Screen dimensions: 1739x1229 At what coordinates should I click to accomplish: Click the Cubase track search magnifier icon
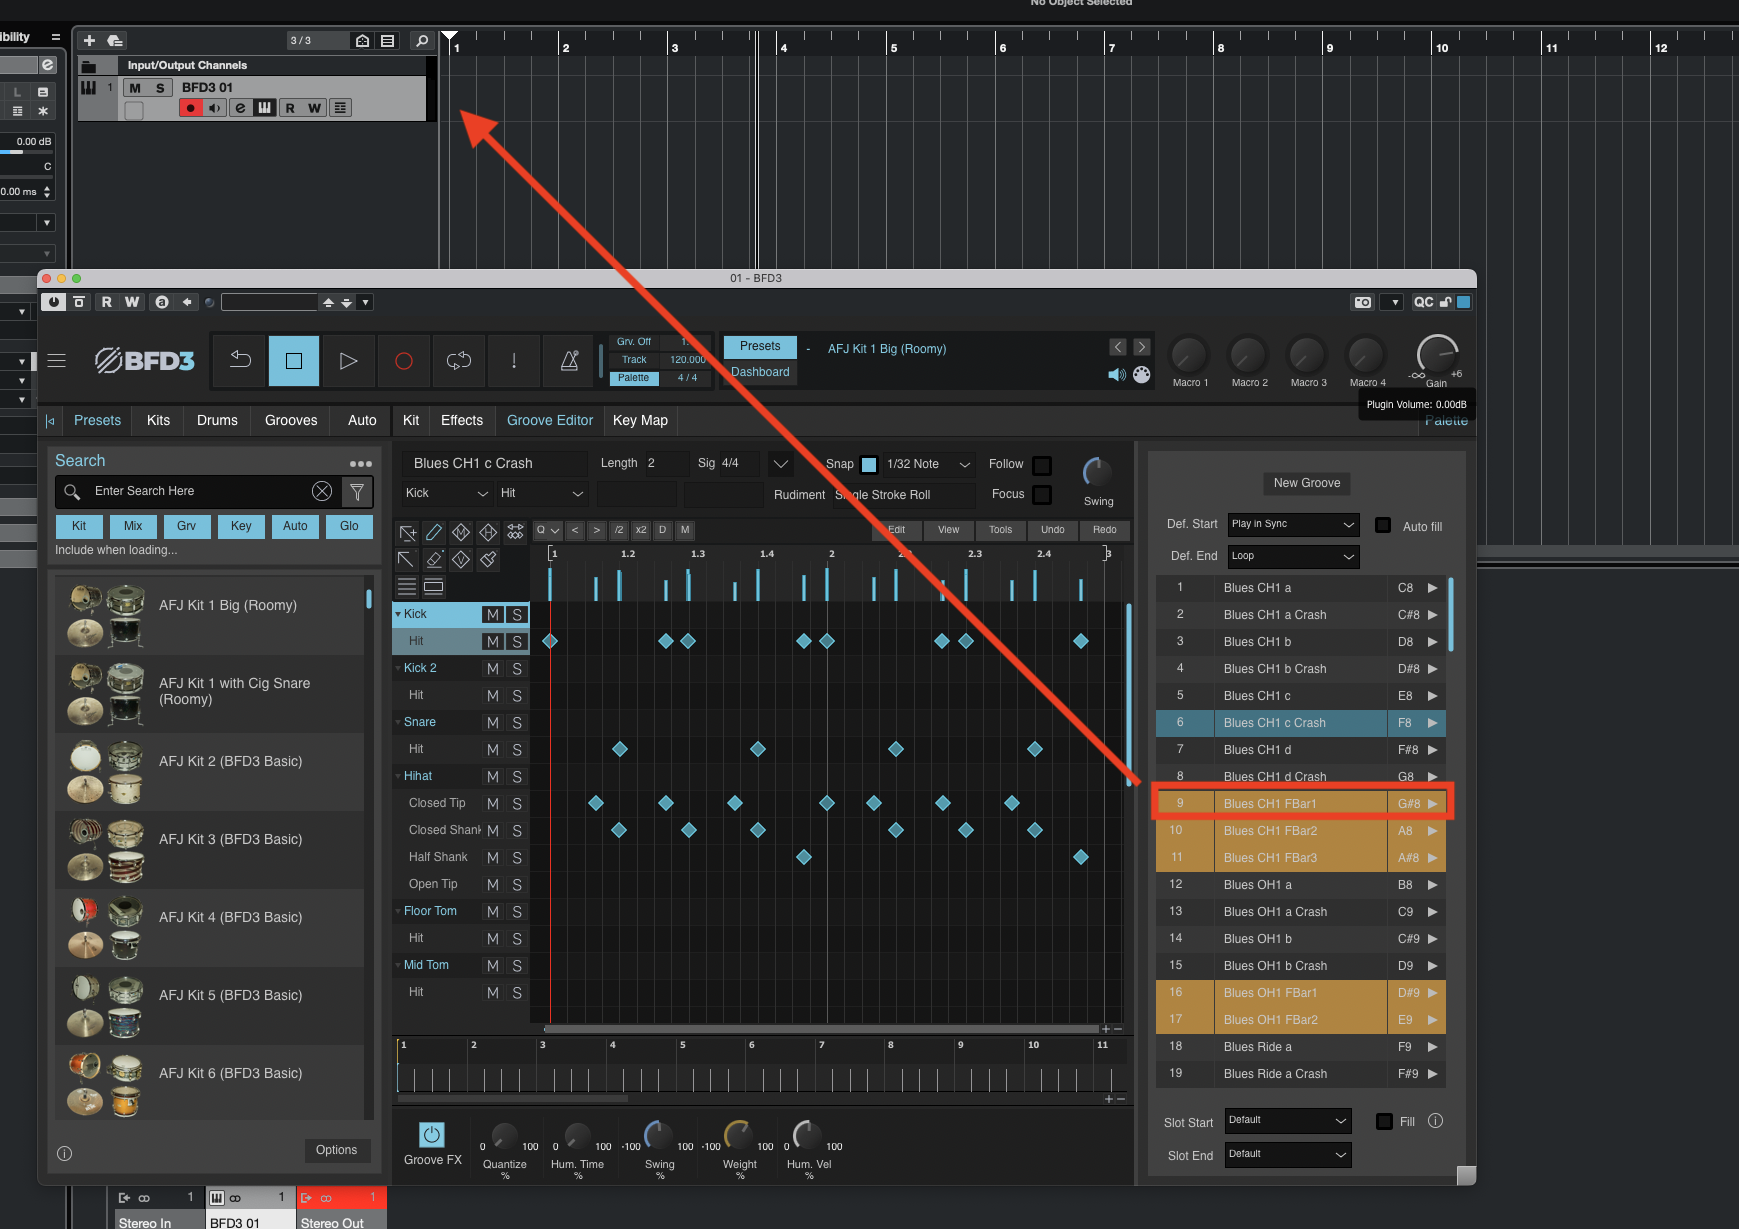(422, 40)
